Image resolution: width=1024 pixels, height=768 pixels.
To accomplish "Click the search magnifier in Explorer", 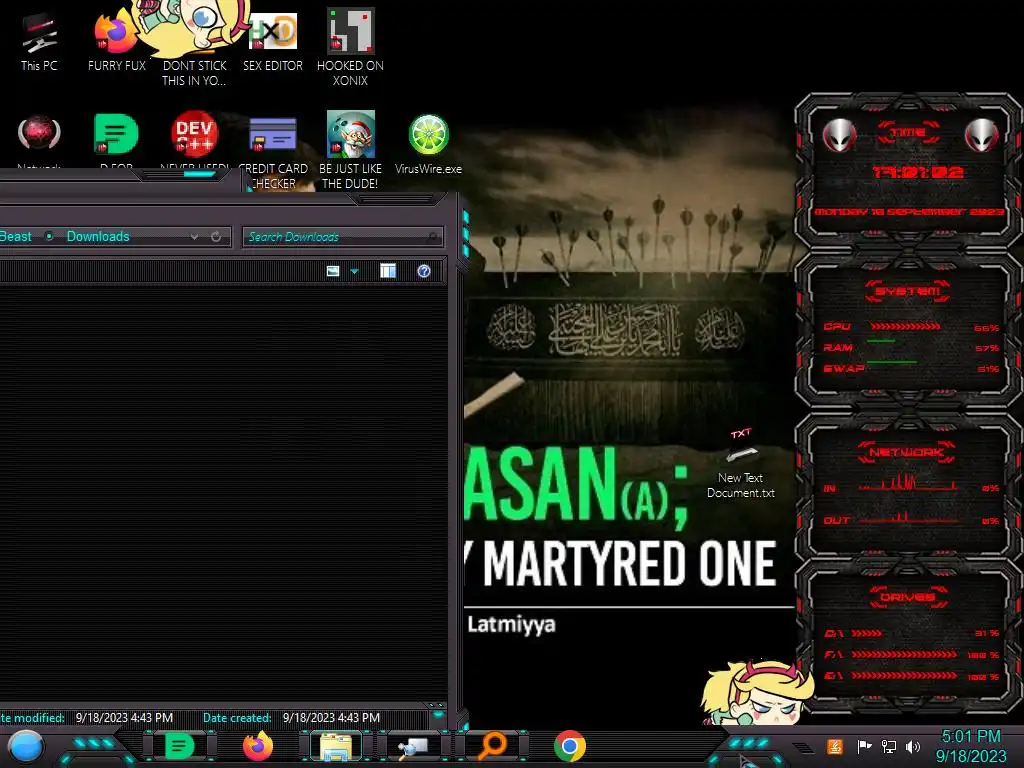I will [432, 236].
